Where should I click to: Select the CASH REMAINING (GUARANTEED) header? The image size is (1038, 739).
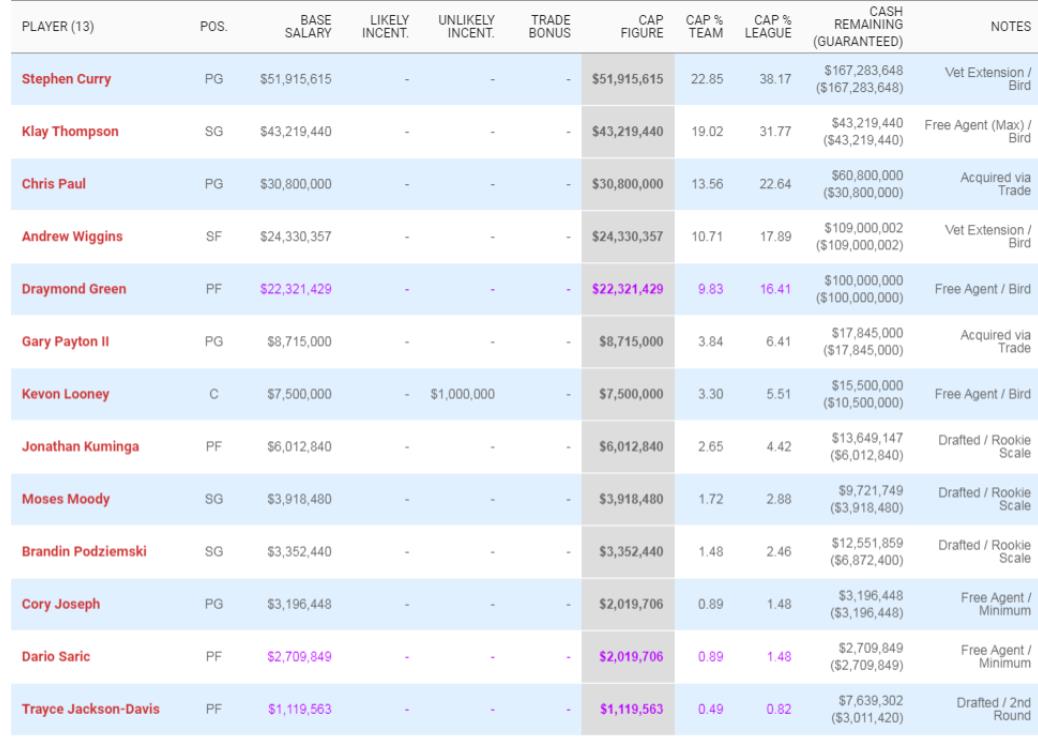[858, 26]
